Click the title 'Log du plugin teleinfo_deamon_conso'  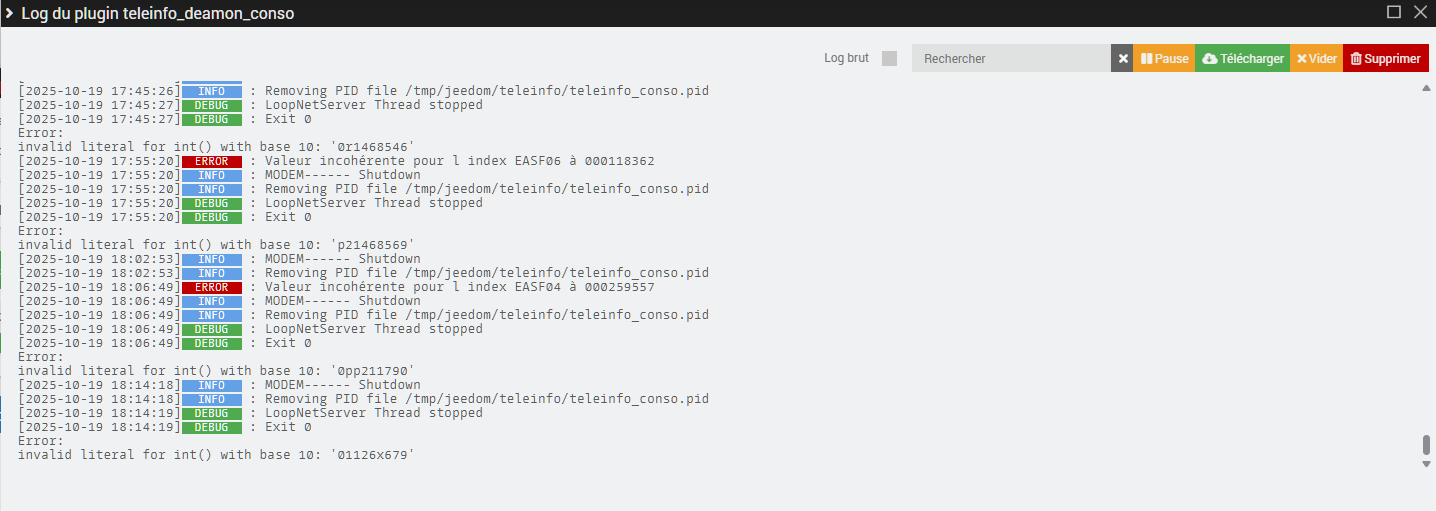point(158,14)
